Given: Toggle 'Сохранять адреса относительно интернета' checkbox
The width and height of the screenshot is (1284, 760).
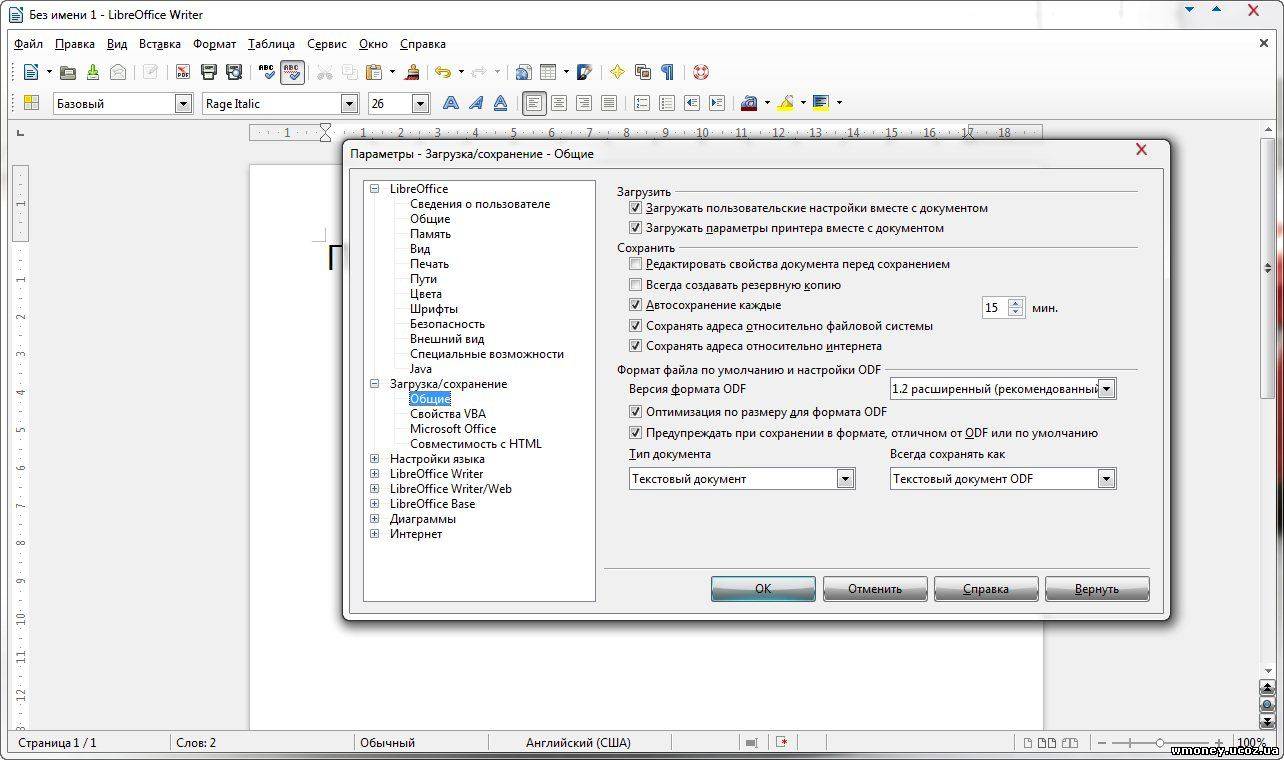Looking at the screenshot, I should (x=635, y=346).
